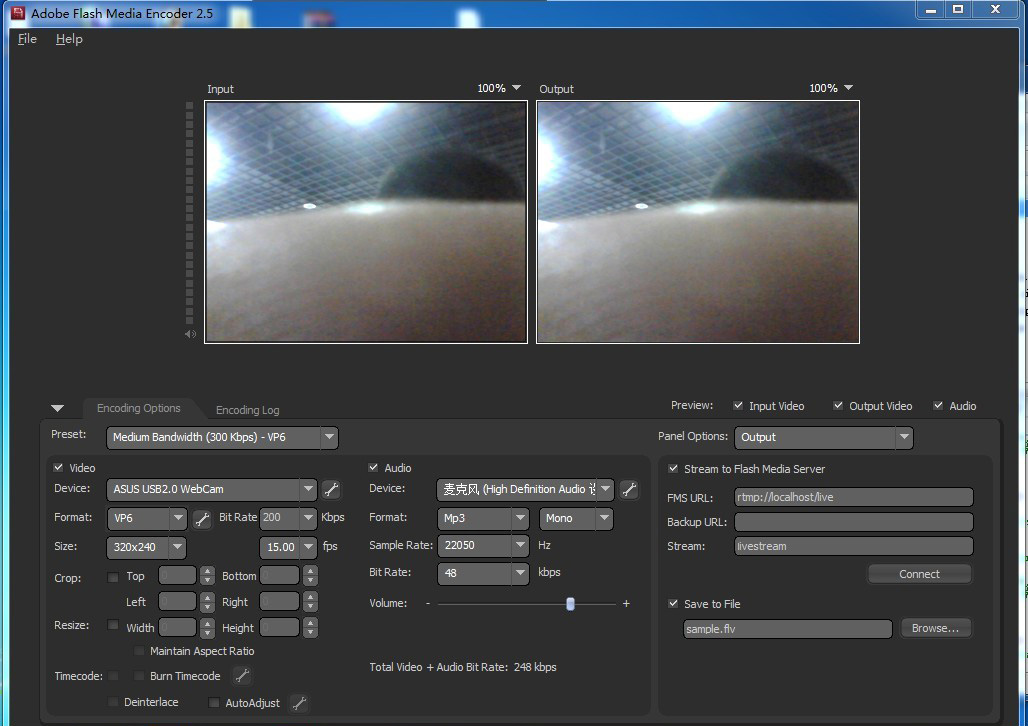Disable Stream to Flash Media Server
Viewport: 1028px width, 726px height.
tap(674, 468)
